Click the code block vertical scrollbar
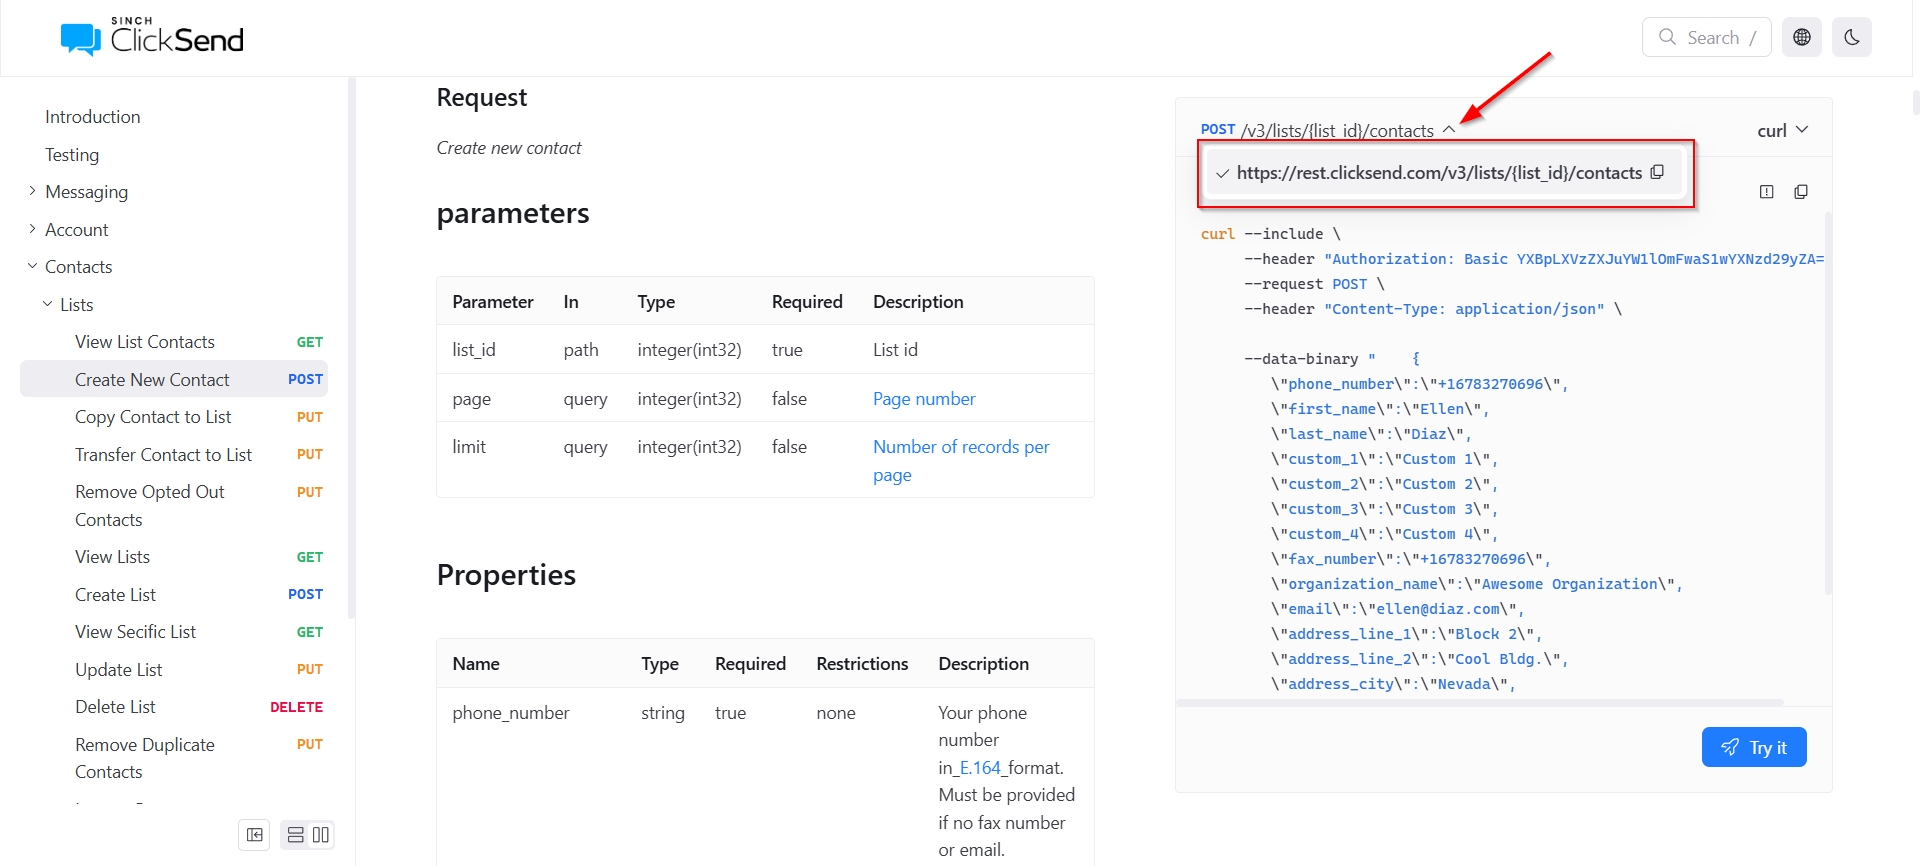The image size is (1920, 866). pyautogui.click(x=1829, y=403)
